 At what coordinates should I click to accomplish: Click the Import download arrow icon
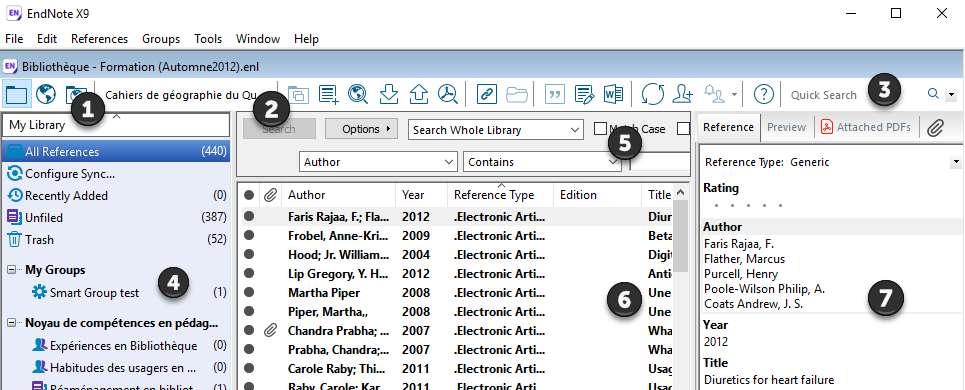(x=389, y=94)
